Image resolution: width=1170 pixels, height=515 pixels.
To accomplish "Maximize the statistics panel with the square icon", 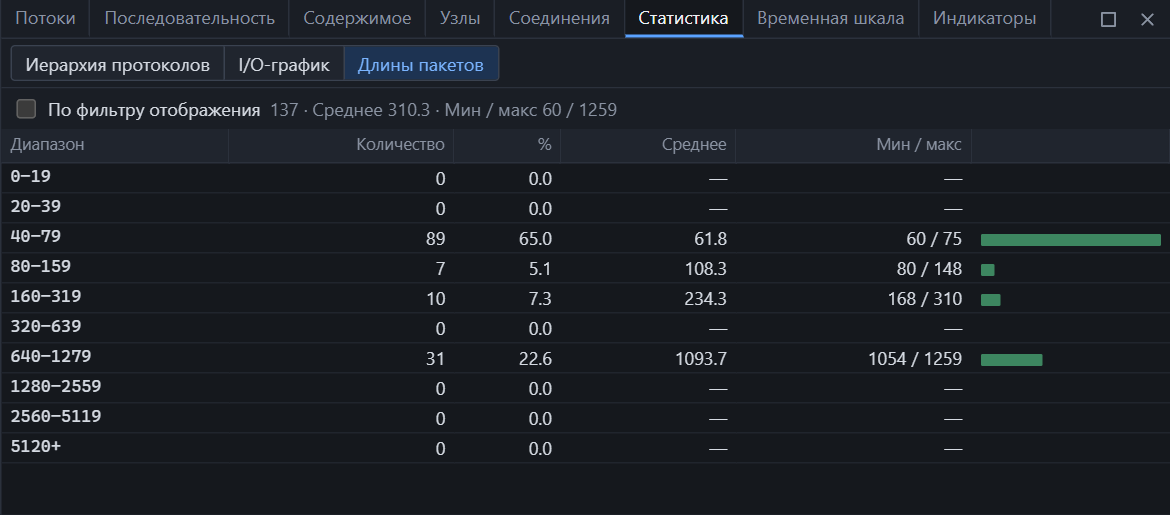I will coord(1108,19).
